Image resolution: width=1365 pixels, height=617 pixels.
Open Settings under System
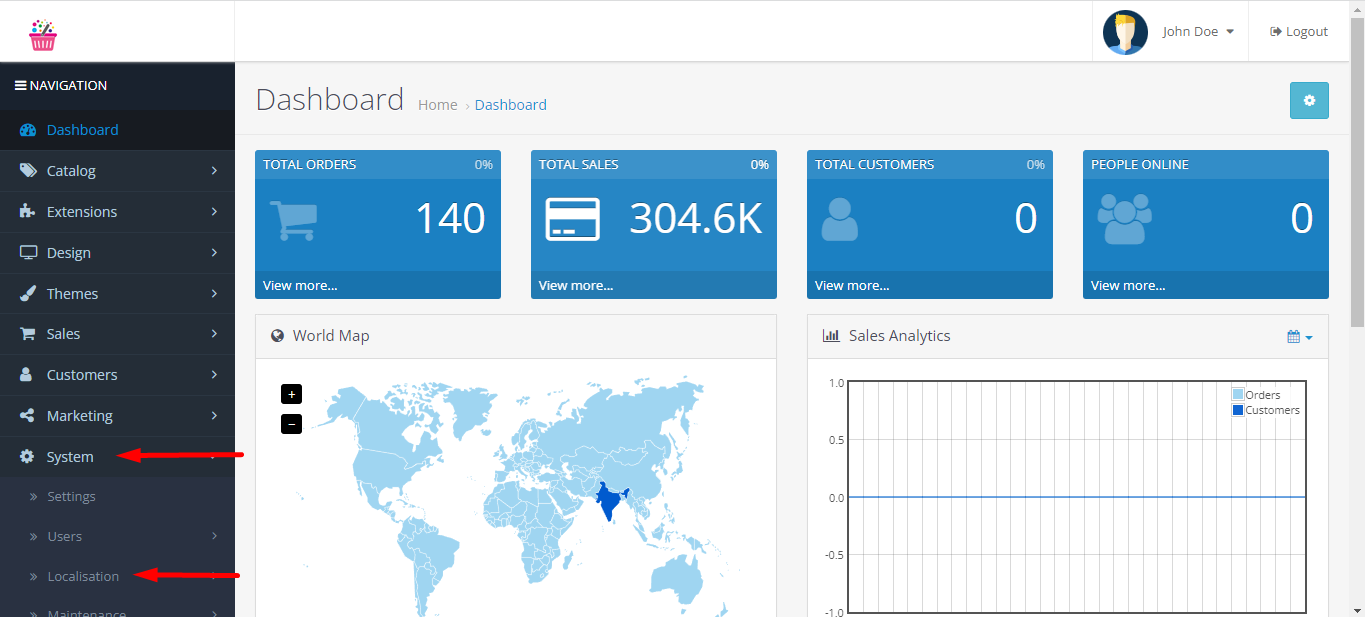click(117, 497)
